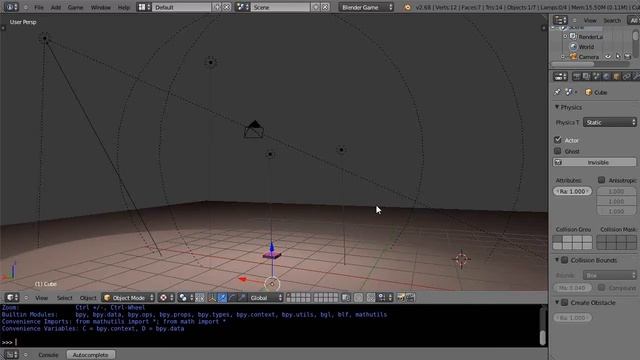This screenshot has height=360, width=640.
Task: Open the properties editor type selector
Action: 560,76
